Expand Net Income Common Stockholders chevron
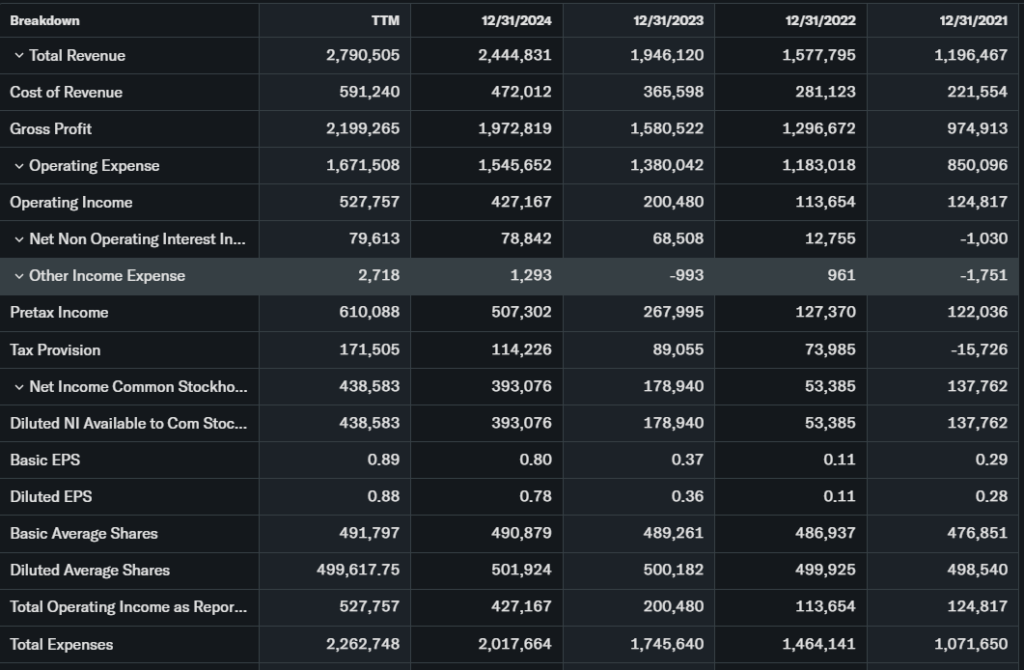1024x670 pixels. pyautogui.click(x=19, y=387)
